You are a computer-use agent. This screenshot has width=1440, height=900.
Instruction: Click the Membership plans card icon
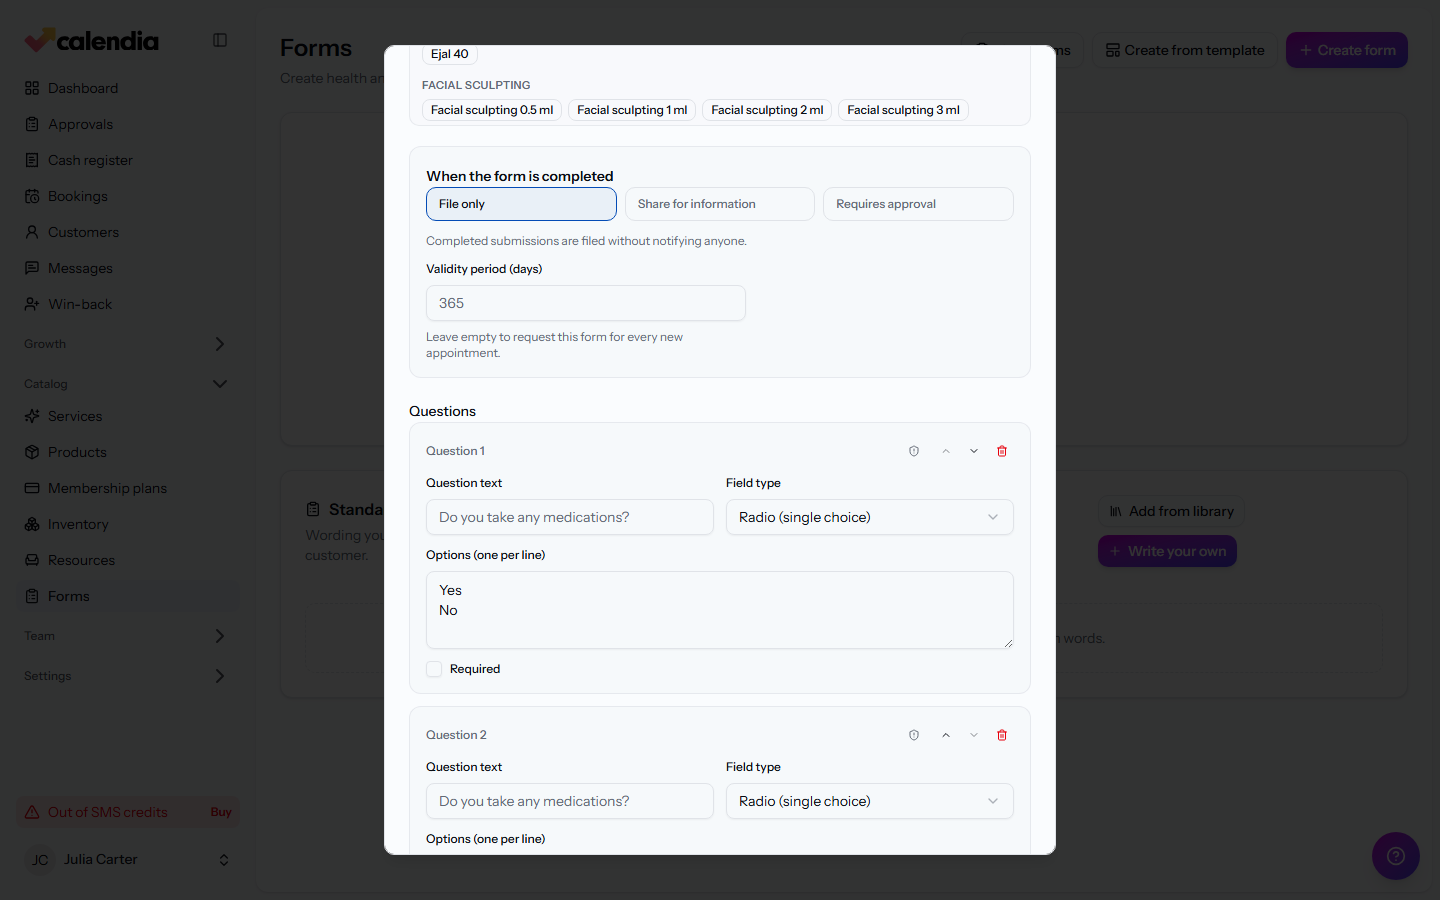point(32,488)
